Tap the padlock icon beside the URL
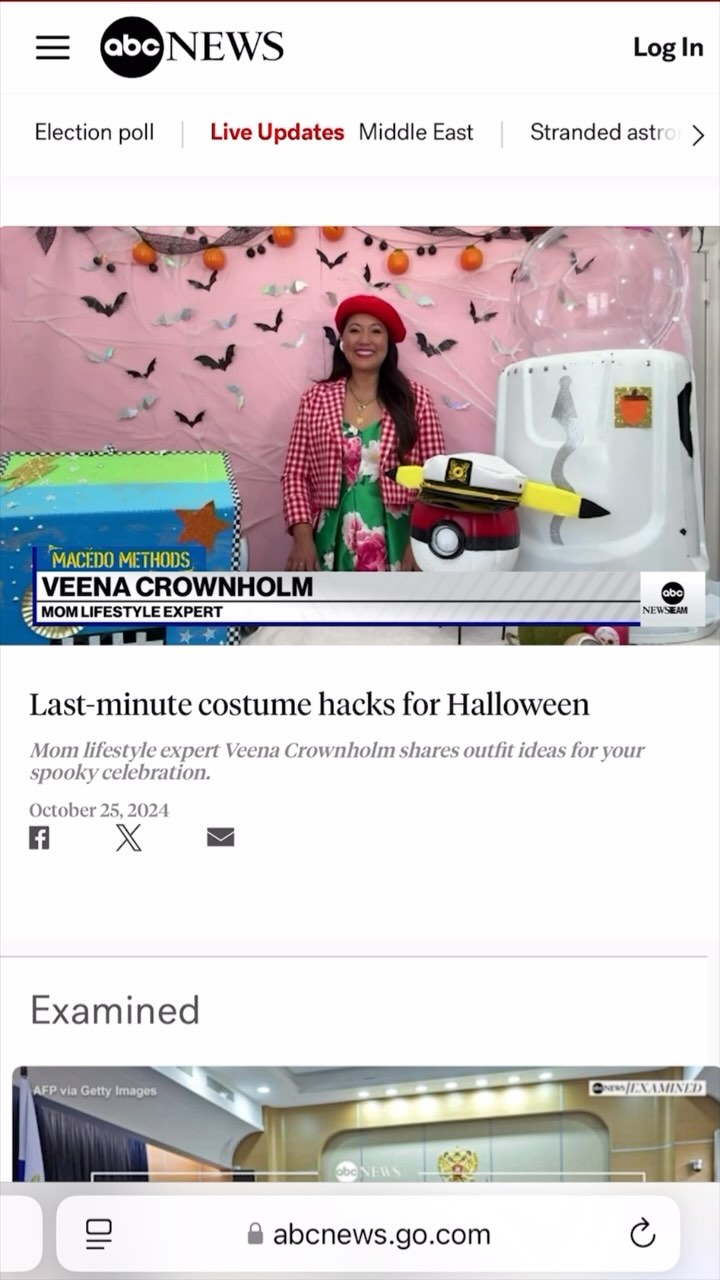720x1280 pixels. [x=255, y=1234]
